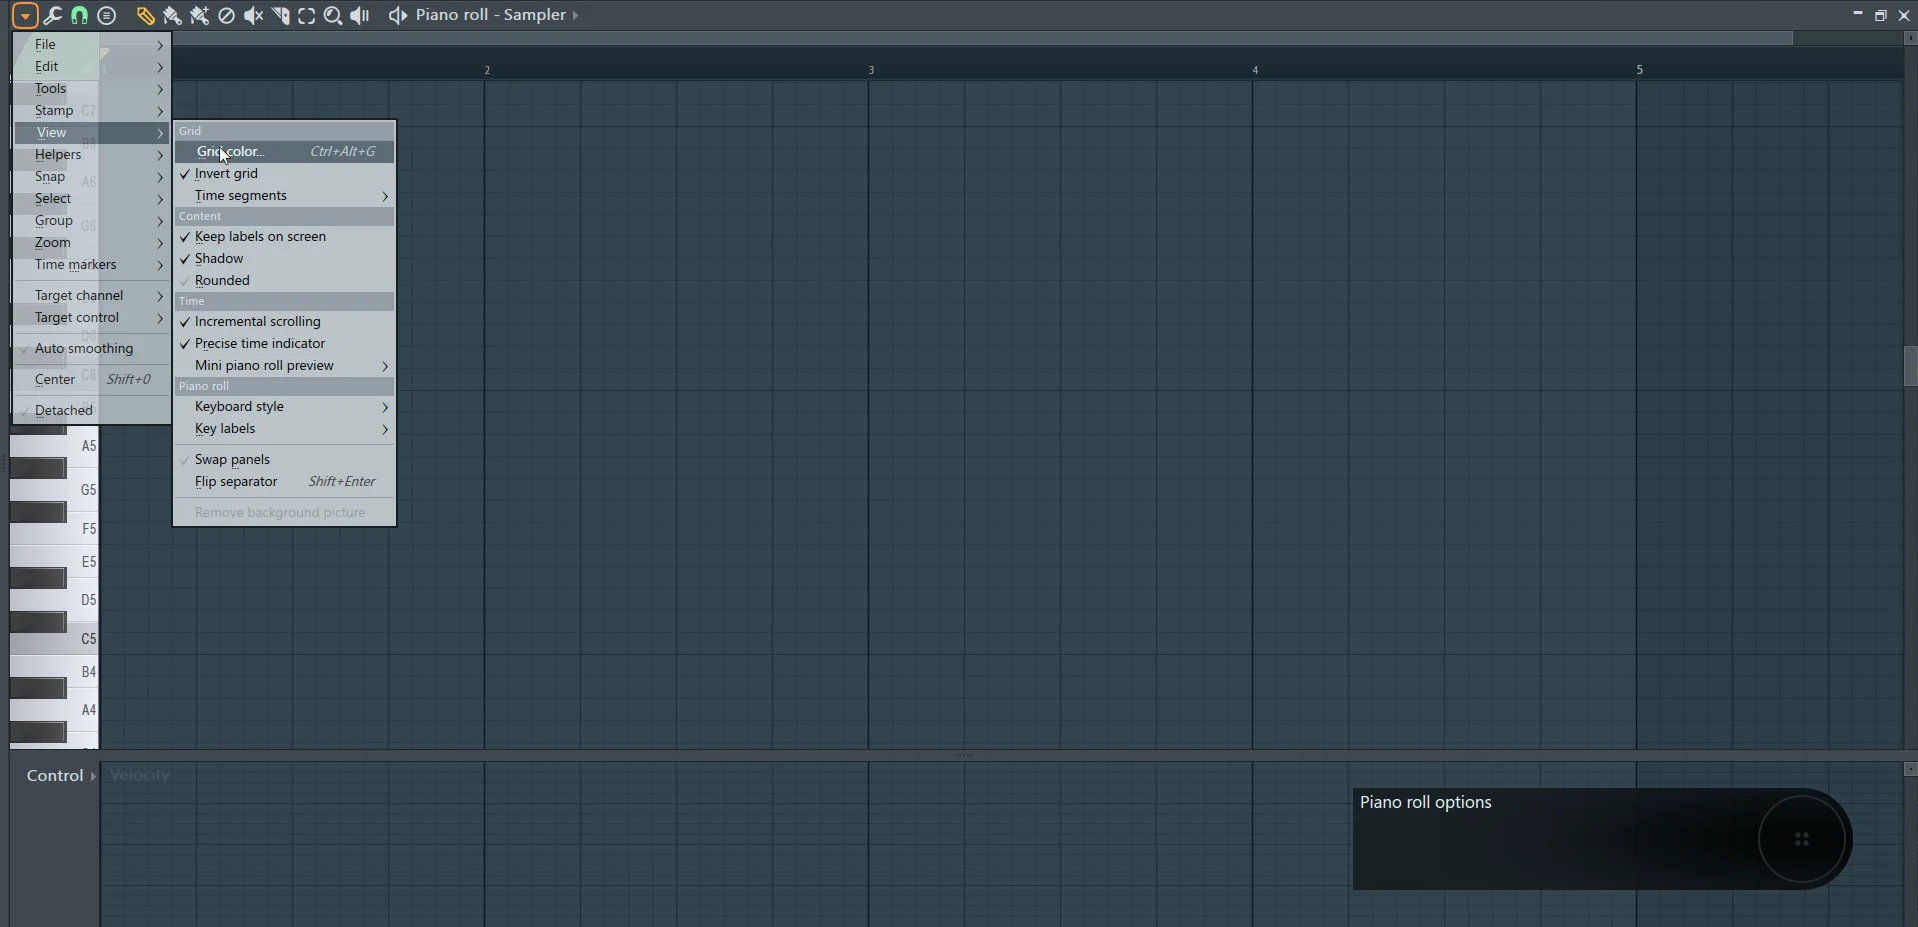
Task: Select the Mute tool
Action: (x=253, y=15)
